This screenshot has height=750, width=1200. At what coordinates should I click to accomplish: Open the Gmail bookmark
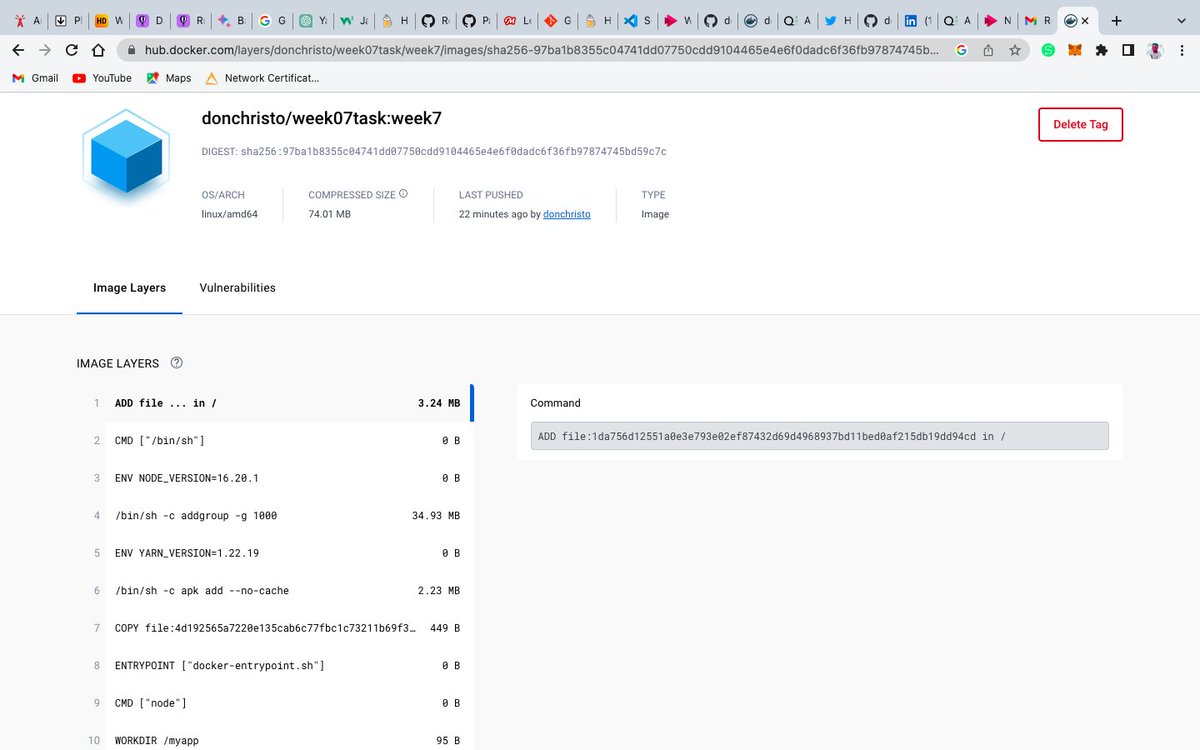click(36, 78)
